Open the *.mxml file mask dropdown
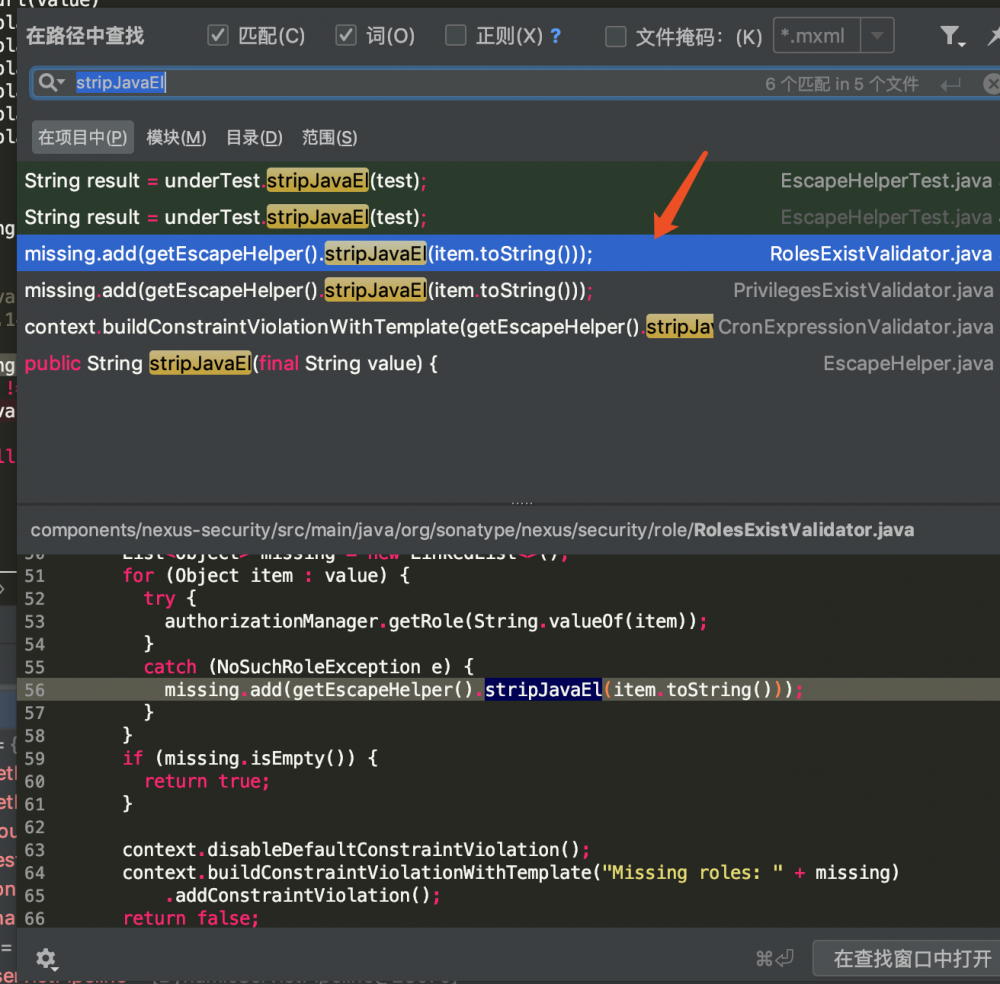1000x984 pixels. coord(877,35)
